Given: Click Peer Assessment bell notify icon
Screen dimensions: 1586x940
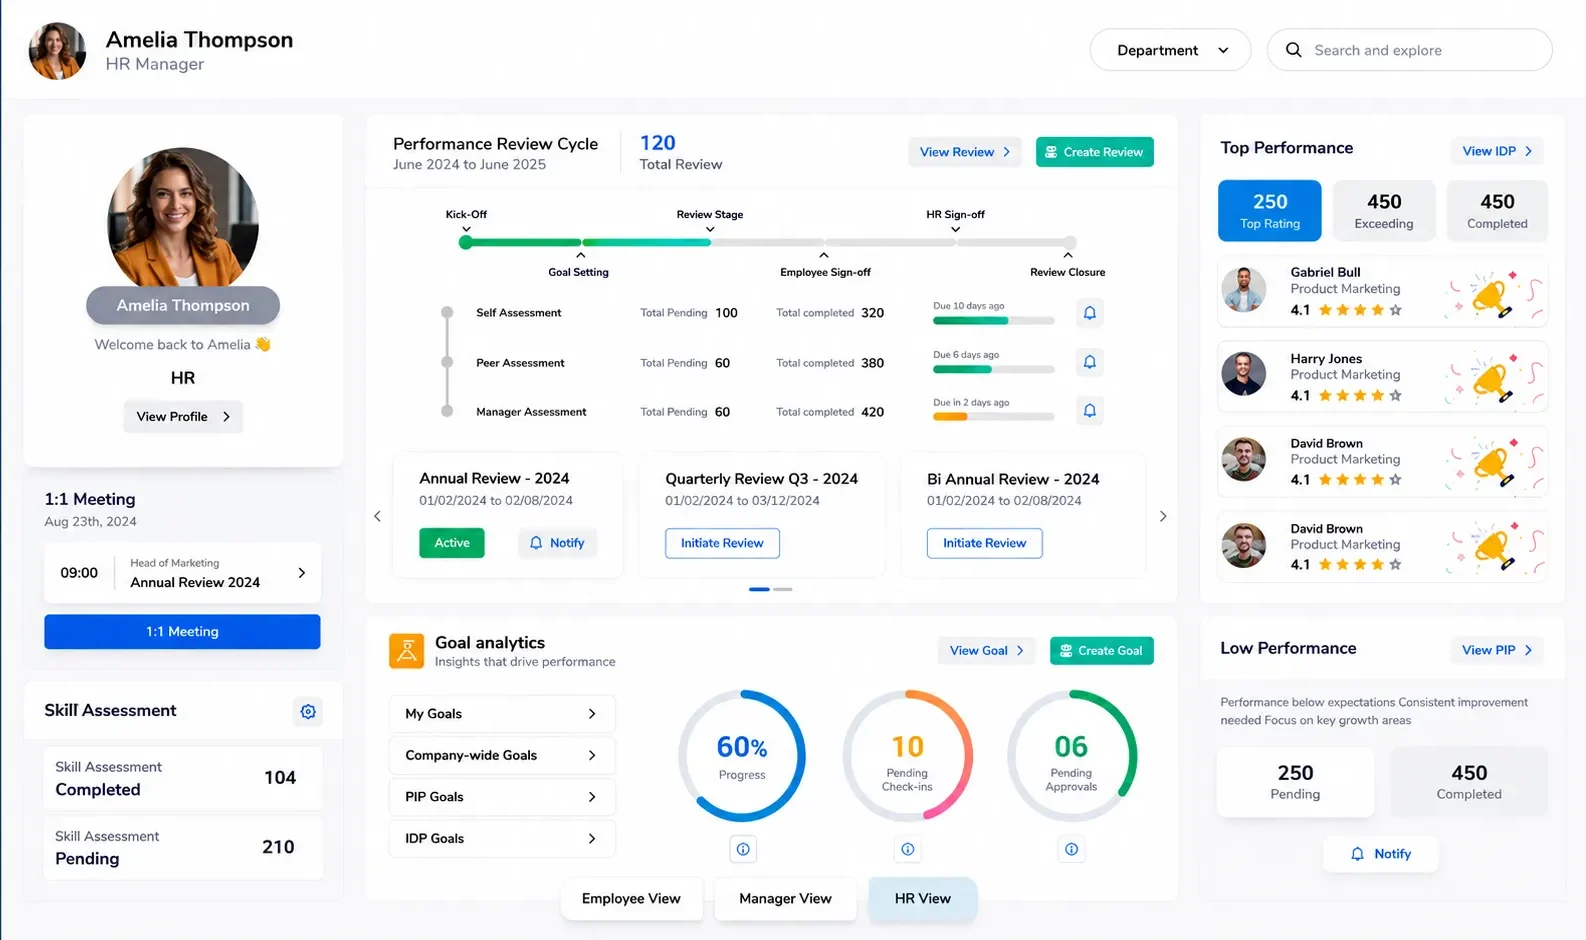Looking at the screenshot, I should [x=1090, y=362].
